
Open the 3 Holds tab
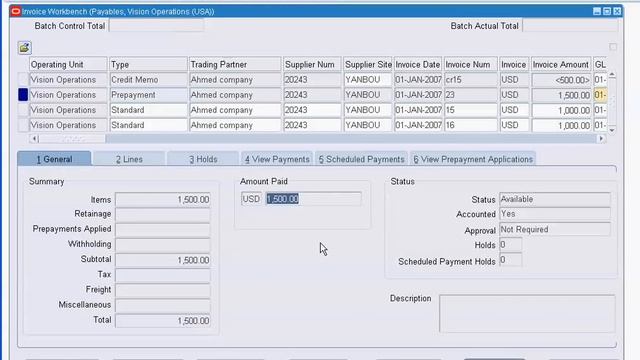(x=203, y=159)
